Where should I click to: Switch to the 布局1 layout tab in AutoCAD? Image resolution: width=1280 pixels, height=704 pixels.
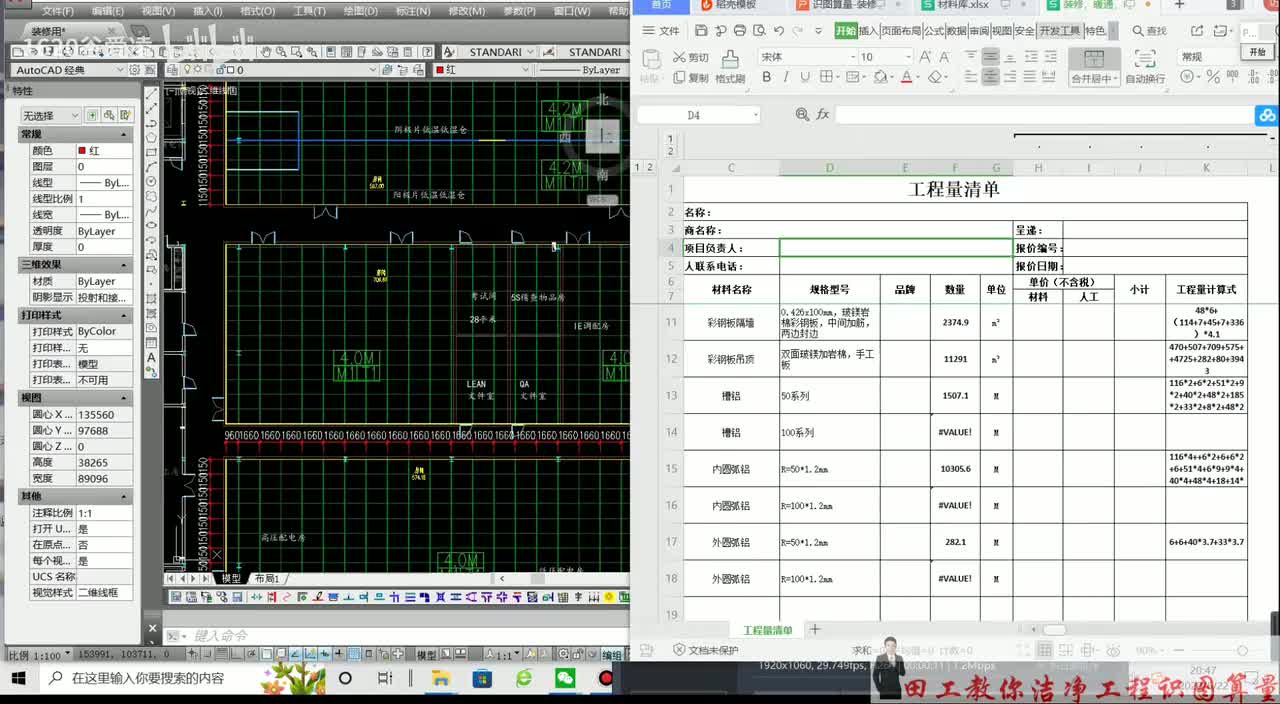[266, 579]
